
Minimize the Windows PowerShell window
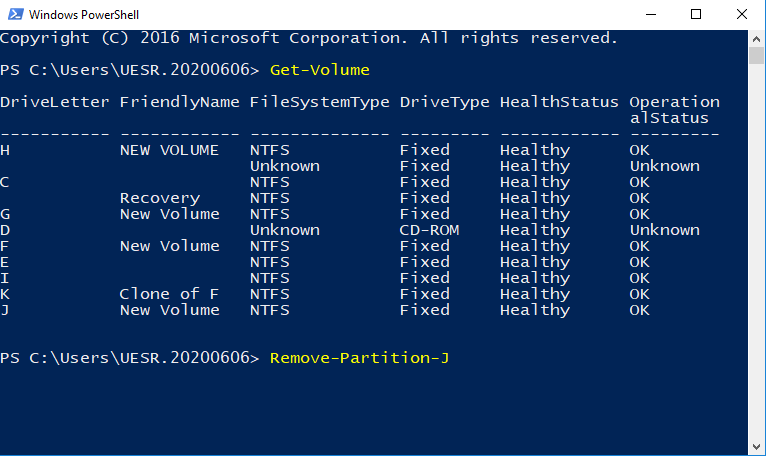coord(650,14)
